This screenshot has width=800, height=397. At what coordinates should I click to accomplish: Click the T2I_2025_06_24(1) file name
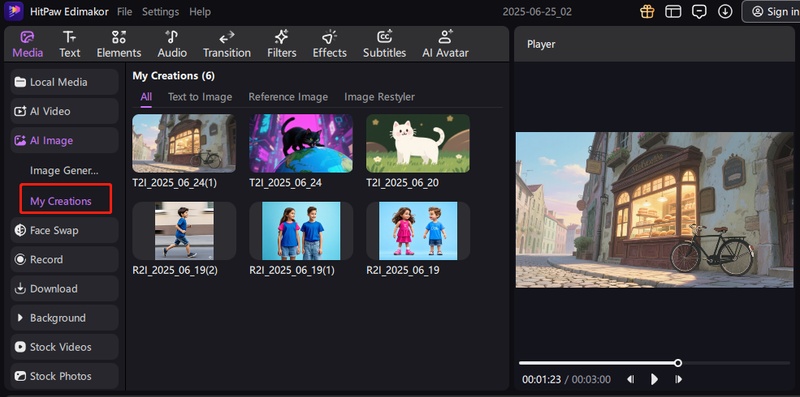(174, 183)
